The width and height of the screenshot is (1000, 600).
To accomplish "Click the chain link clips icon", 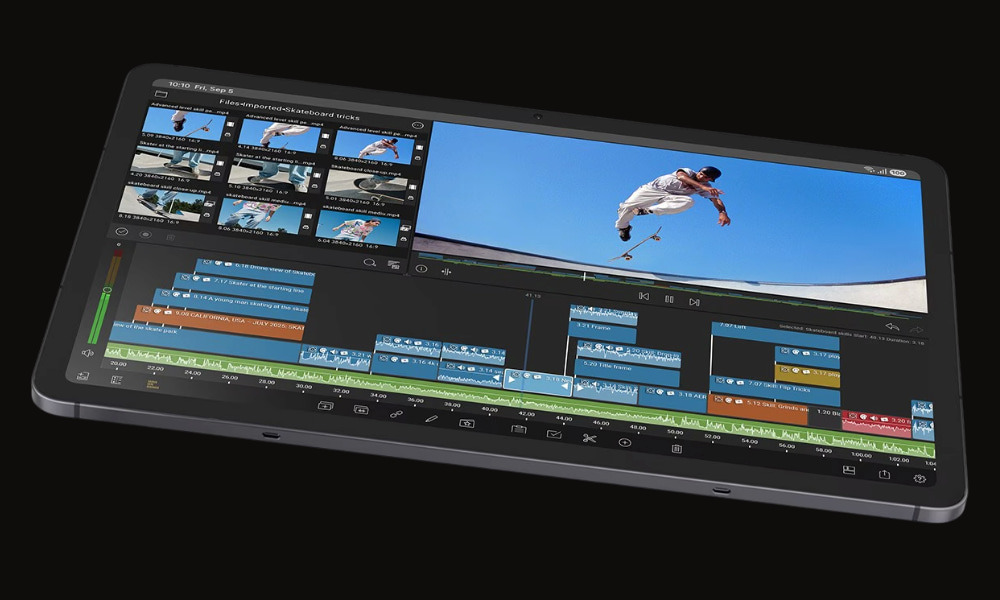I will click(396, 413).
